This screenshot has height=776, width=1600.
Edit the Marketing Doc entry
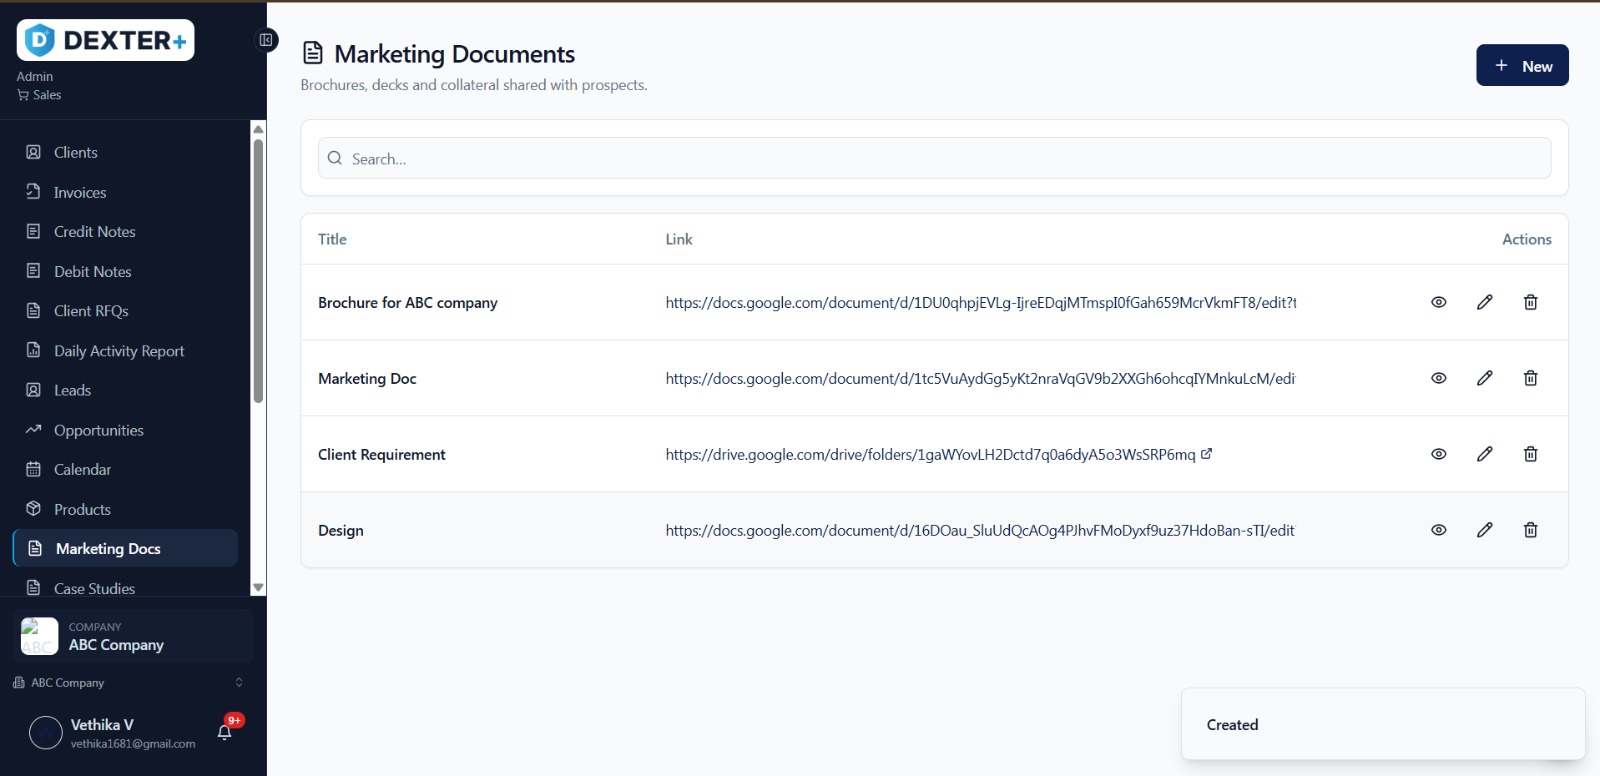[x=1485, y=378]
